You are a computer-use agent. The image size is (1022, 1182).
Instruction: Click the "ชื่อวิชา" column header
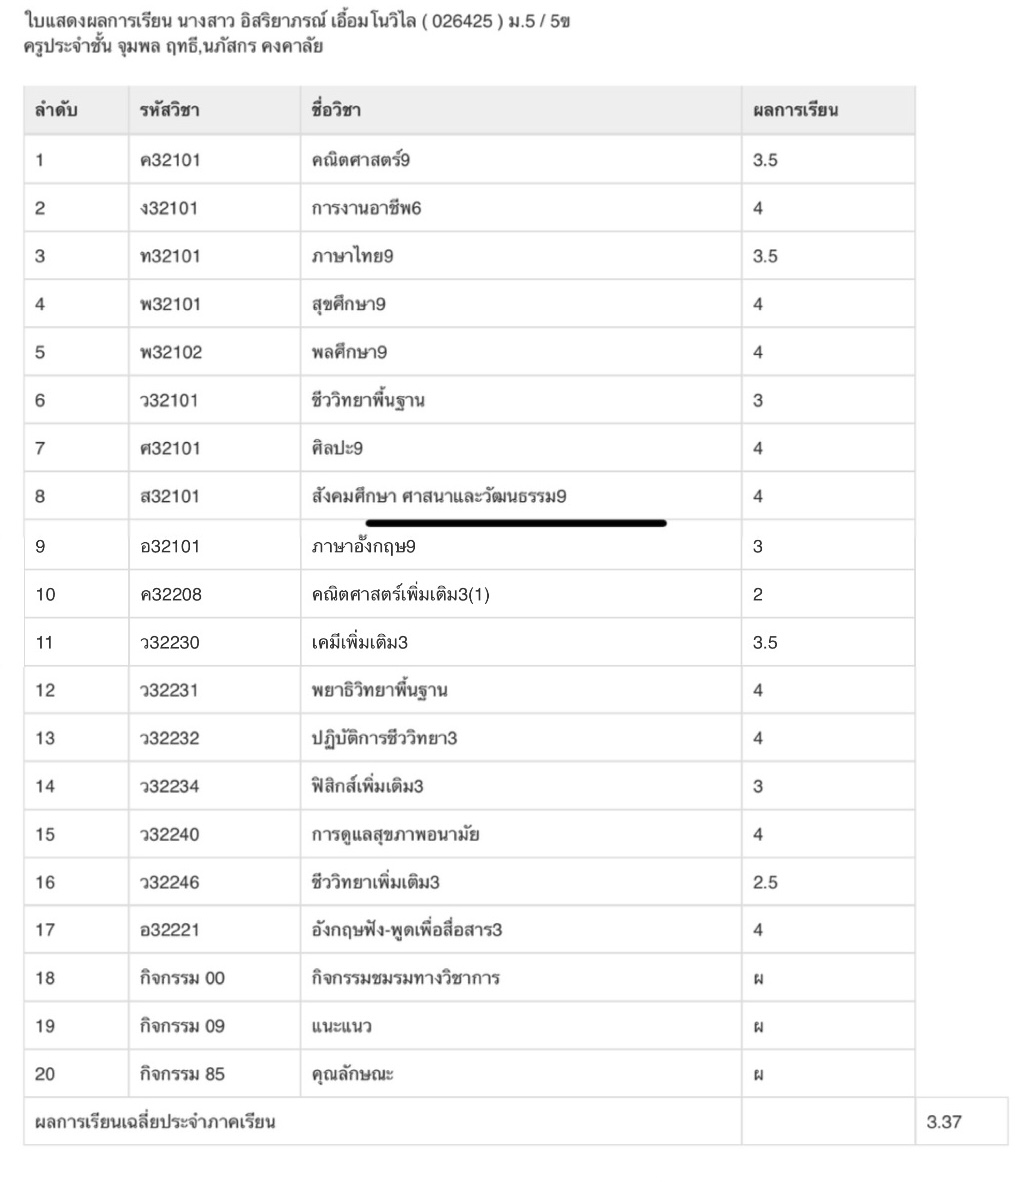tap(336, 111)
